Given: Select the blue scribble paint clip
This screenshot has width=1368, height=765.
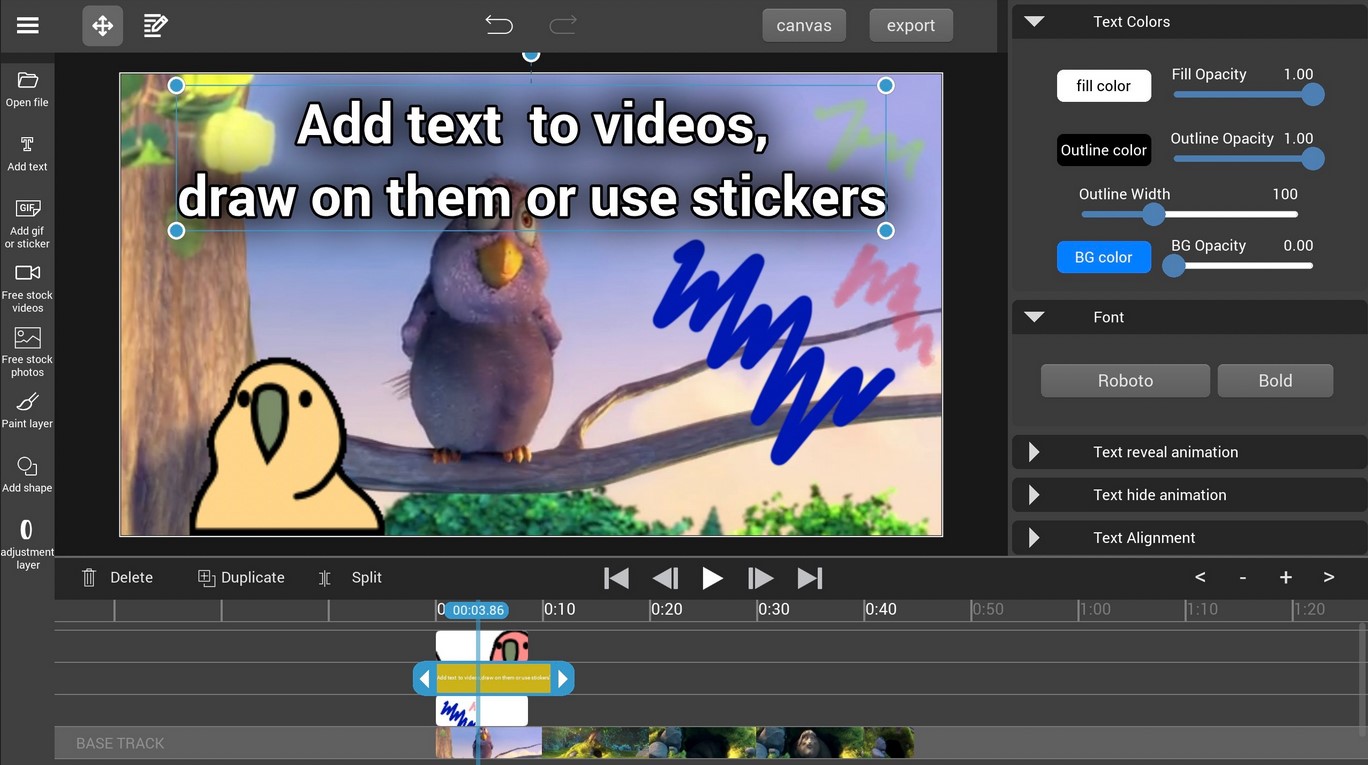Looking at the screenshot, I should 482,711.
